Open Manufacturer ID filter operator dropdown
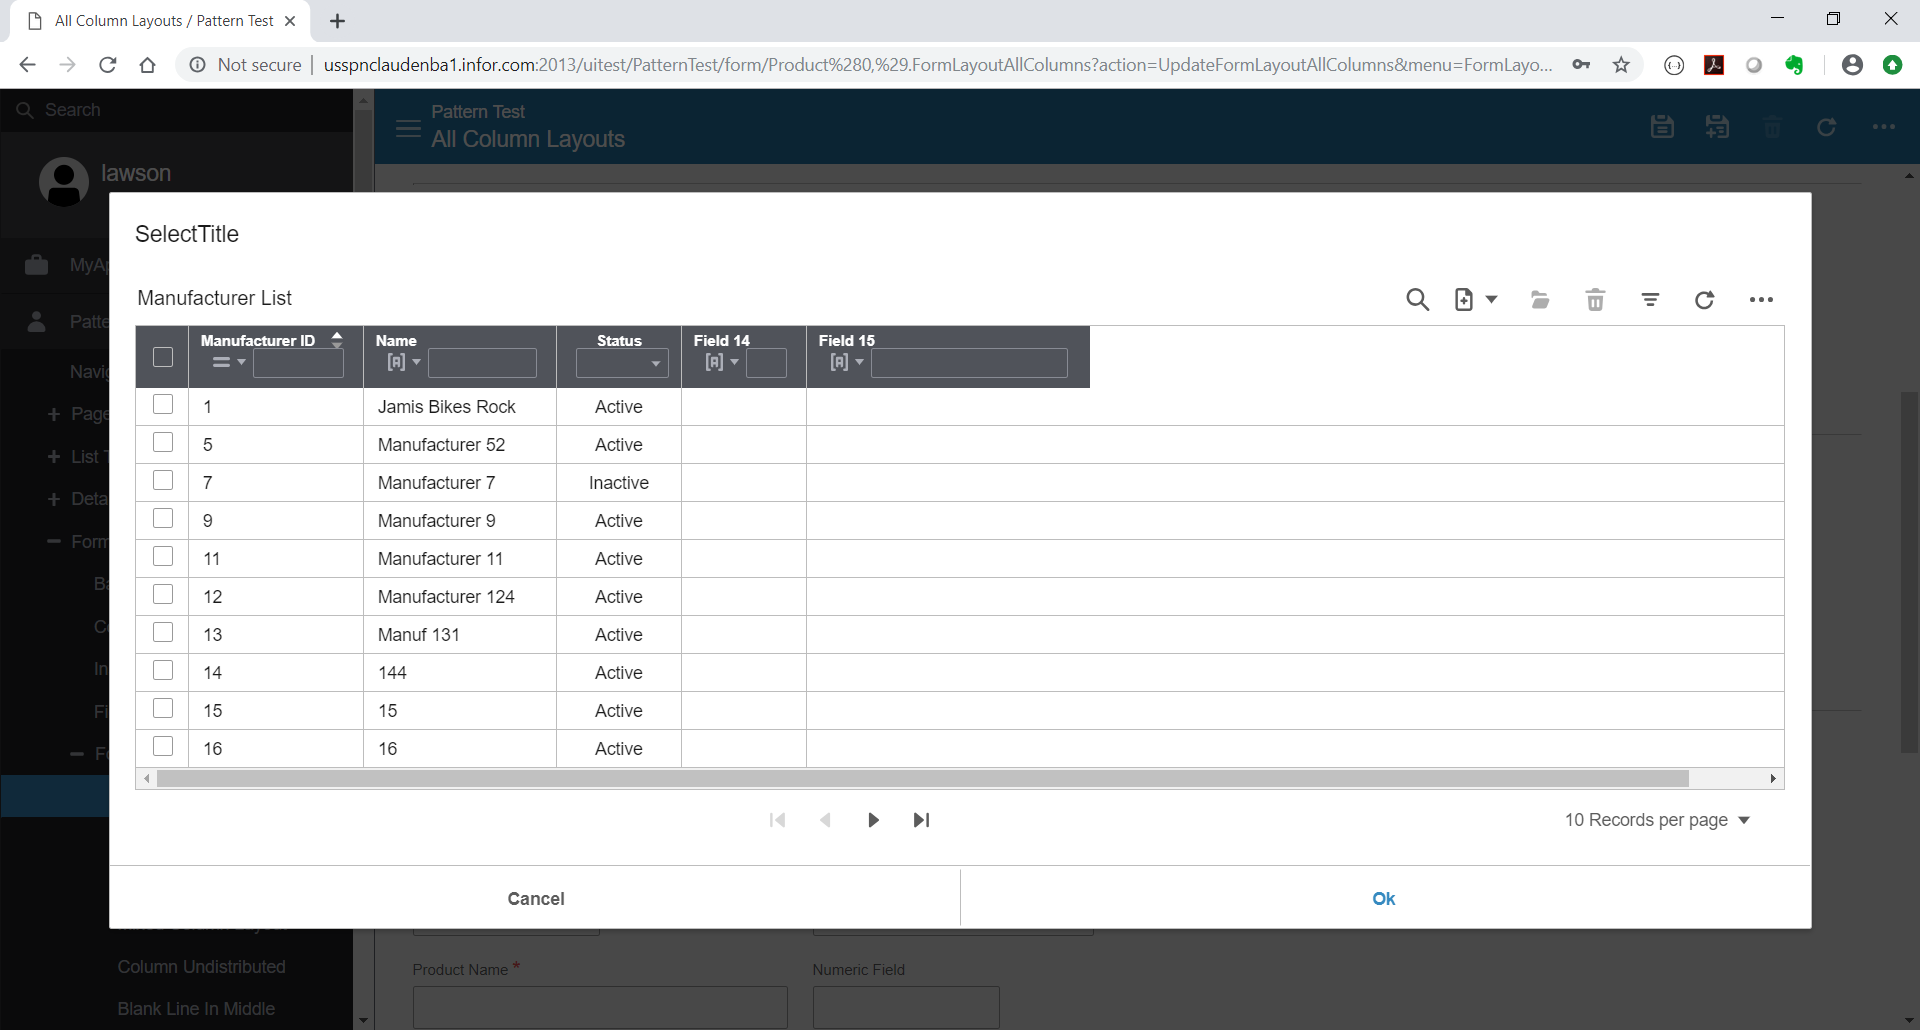The height and width of the screenshot is (1030, 1920). click(229, 362)
